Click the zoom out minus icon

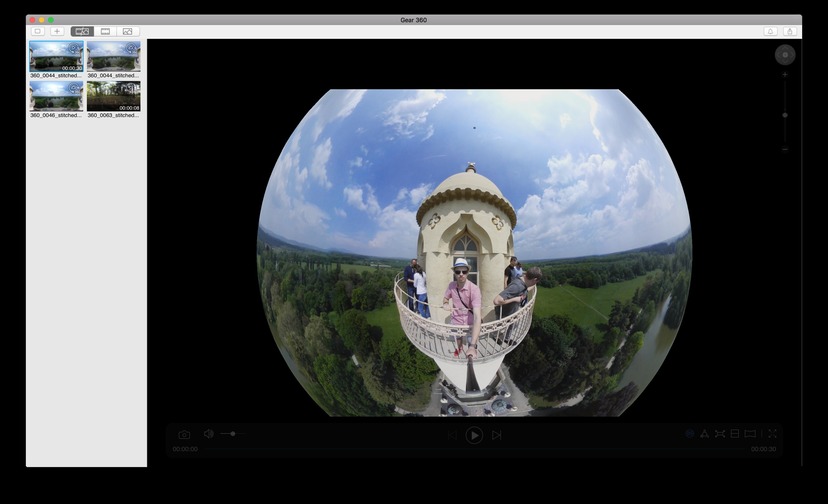click(x=785, y=150)
